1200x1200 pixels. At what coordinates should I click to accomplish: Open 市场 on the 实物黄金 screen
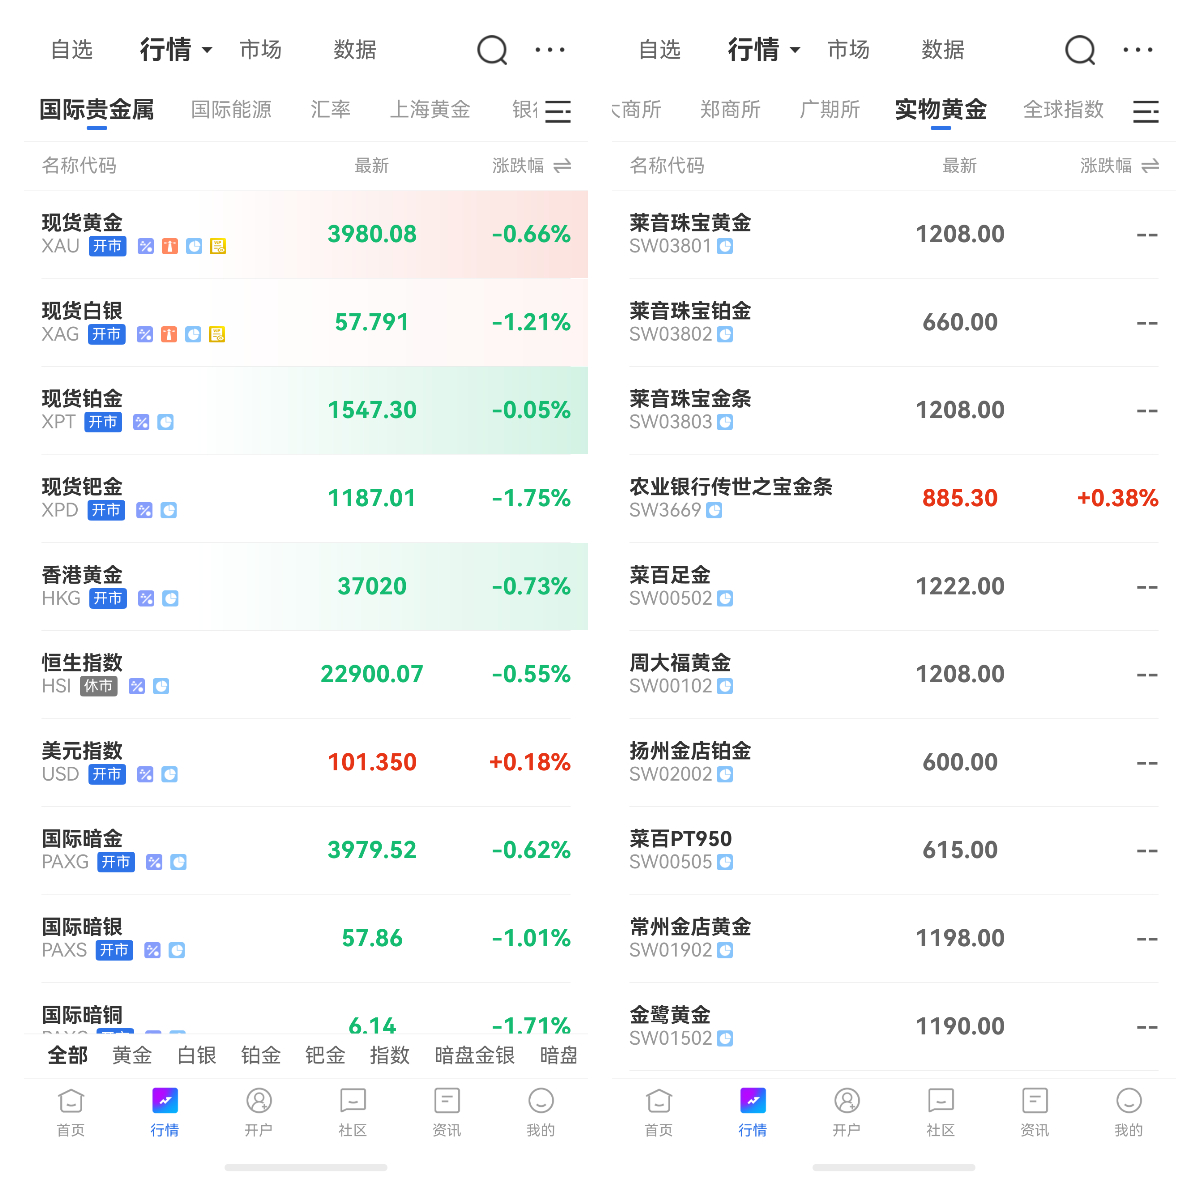pyautogui.click(x=849, y=49)
